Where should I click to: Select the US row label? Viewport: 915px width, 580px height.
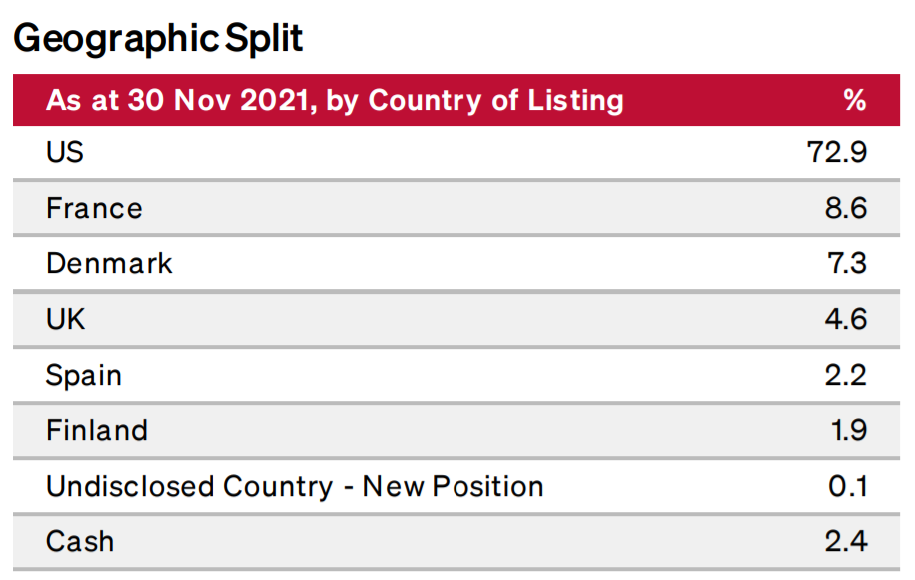pyautogui.click(x=65, y=152)
